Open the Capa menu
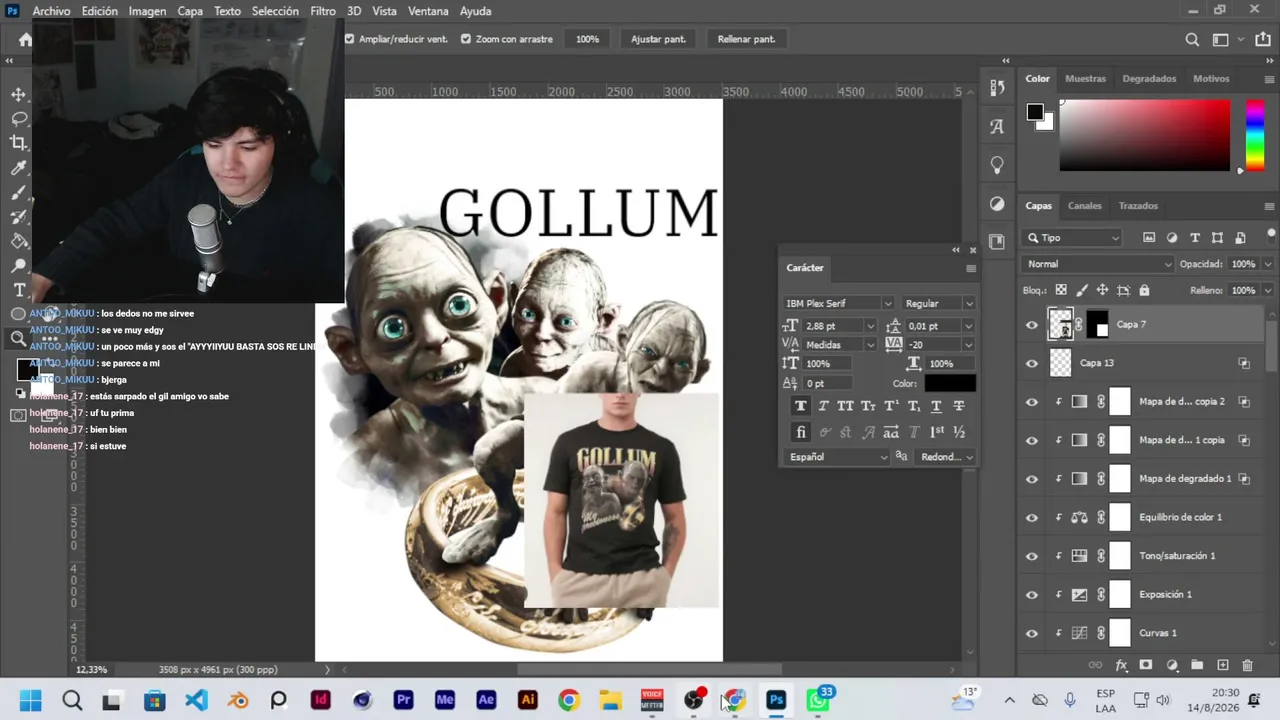The height and width of the screenshot is (720, 1280). pyautogui.click(x=190, y=11)
